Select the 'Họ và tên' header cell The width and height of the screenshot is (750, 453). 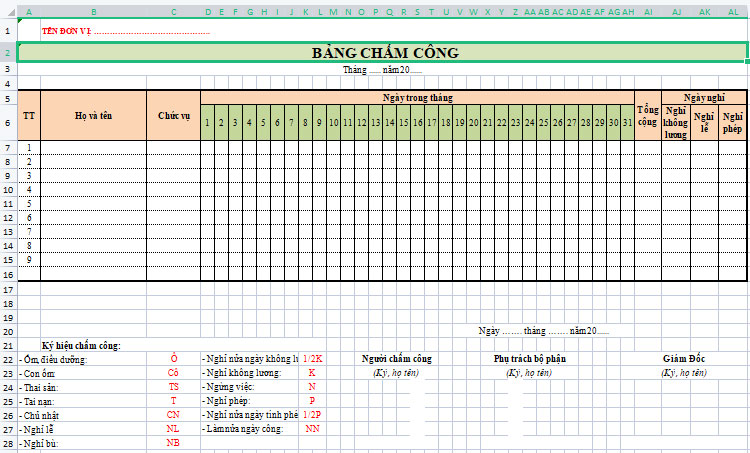(x=93, y=116)
